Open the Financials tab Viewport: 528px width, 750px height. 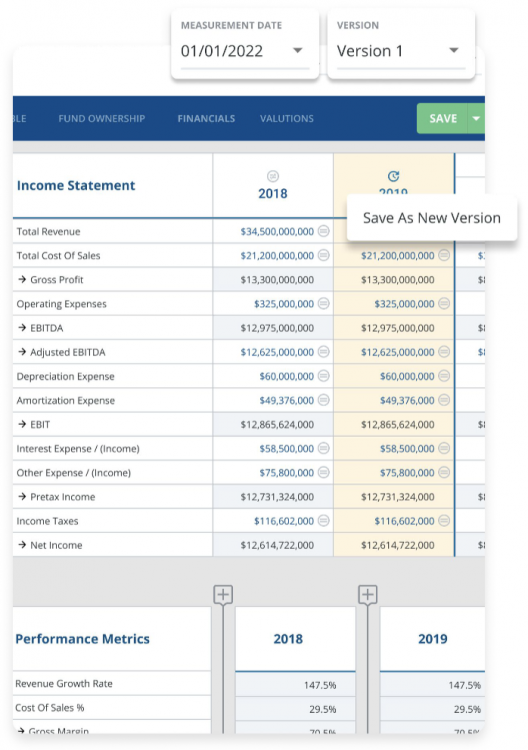tap(206, 119)
